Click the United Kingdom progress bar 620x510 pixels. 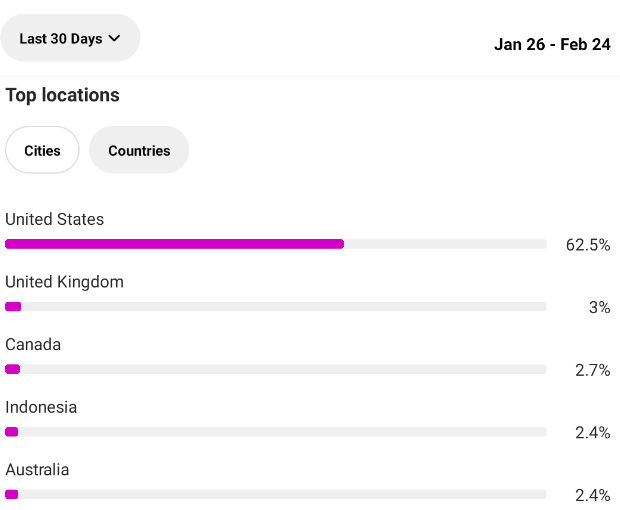point(13,307)
